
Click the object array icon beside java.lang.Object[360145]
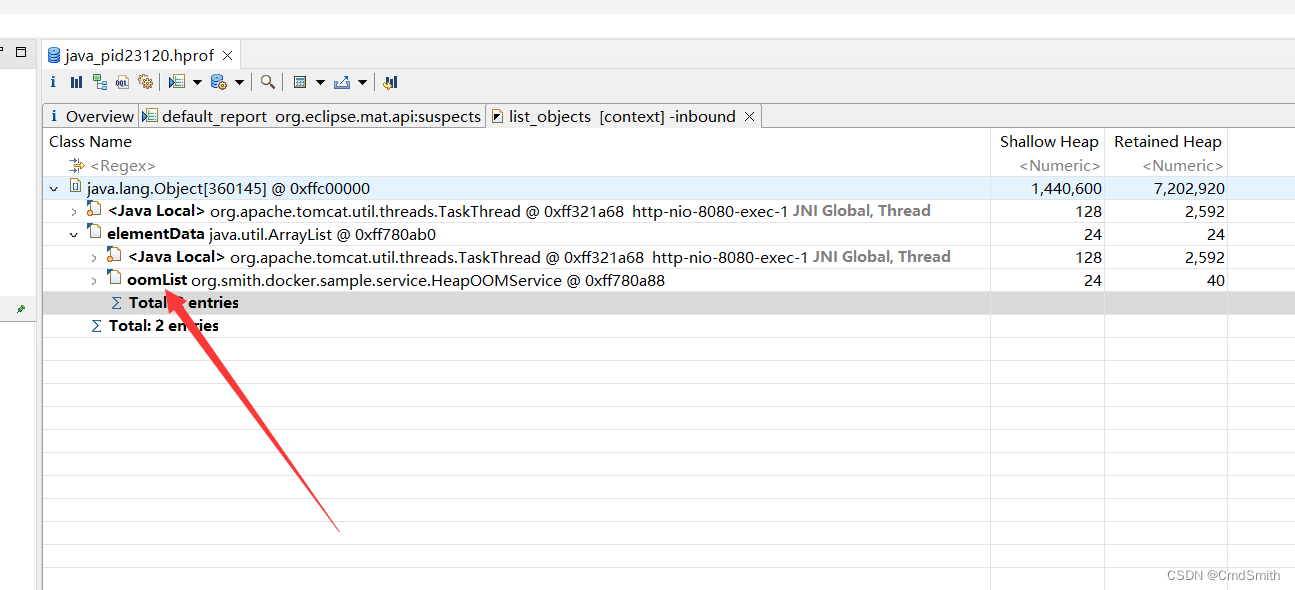75,187
